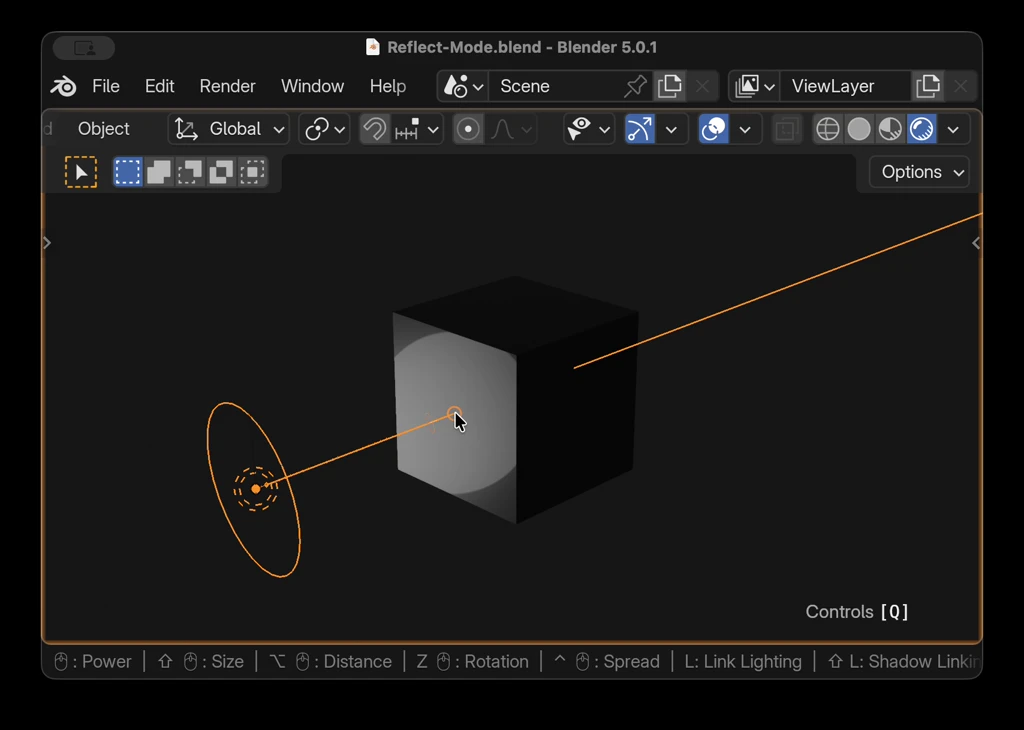Open the Global transform orientation dropdown
The height and width of the screenshot is (730, 1024).
click(229, 129)
